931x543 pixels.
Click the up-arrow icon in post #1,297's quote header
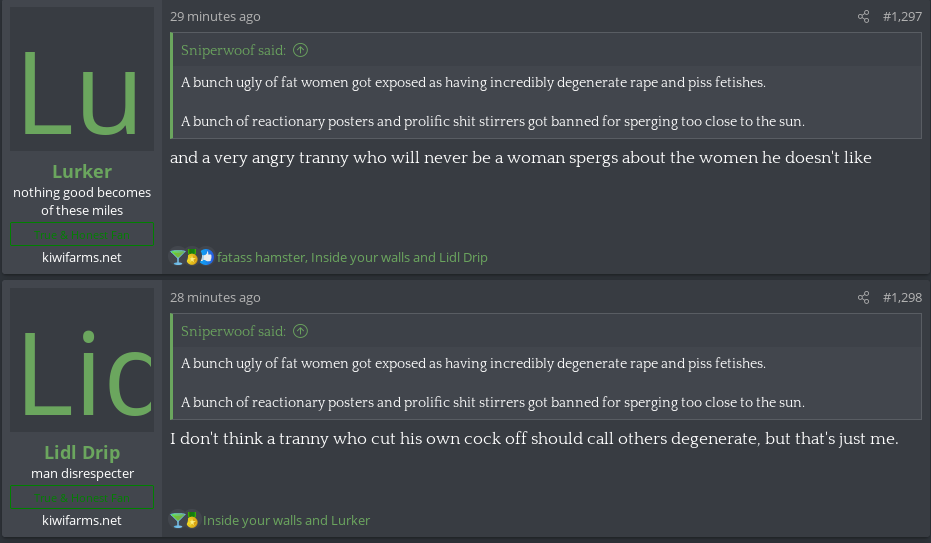301,50
